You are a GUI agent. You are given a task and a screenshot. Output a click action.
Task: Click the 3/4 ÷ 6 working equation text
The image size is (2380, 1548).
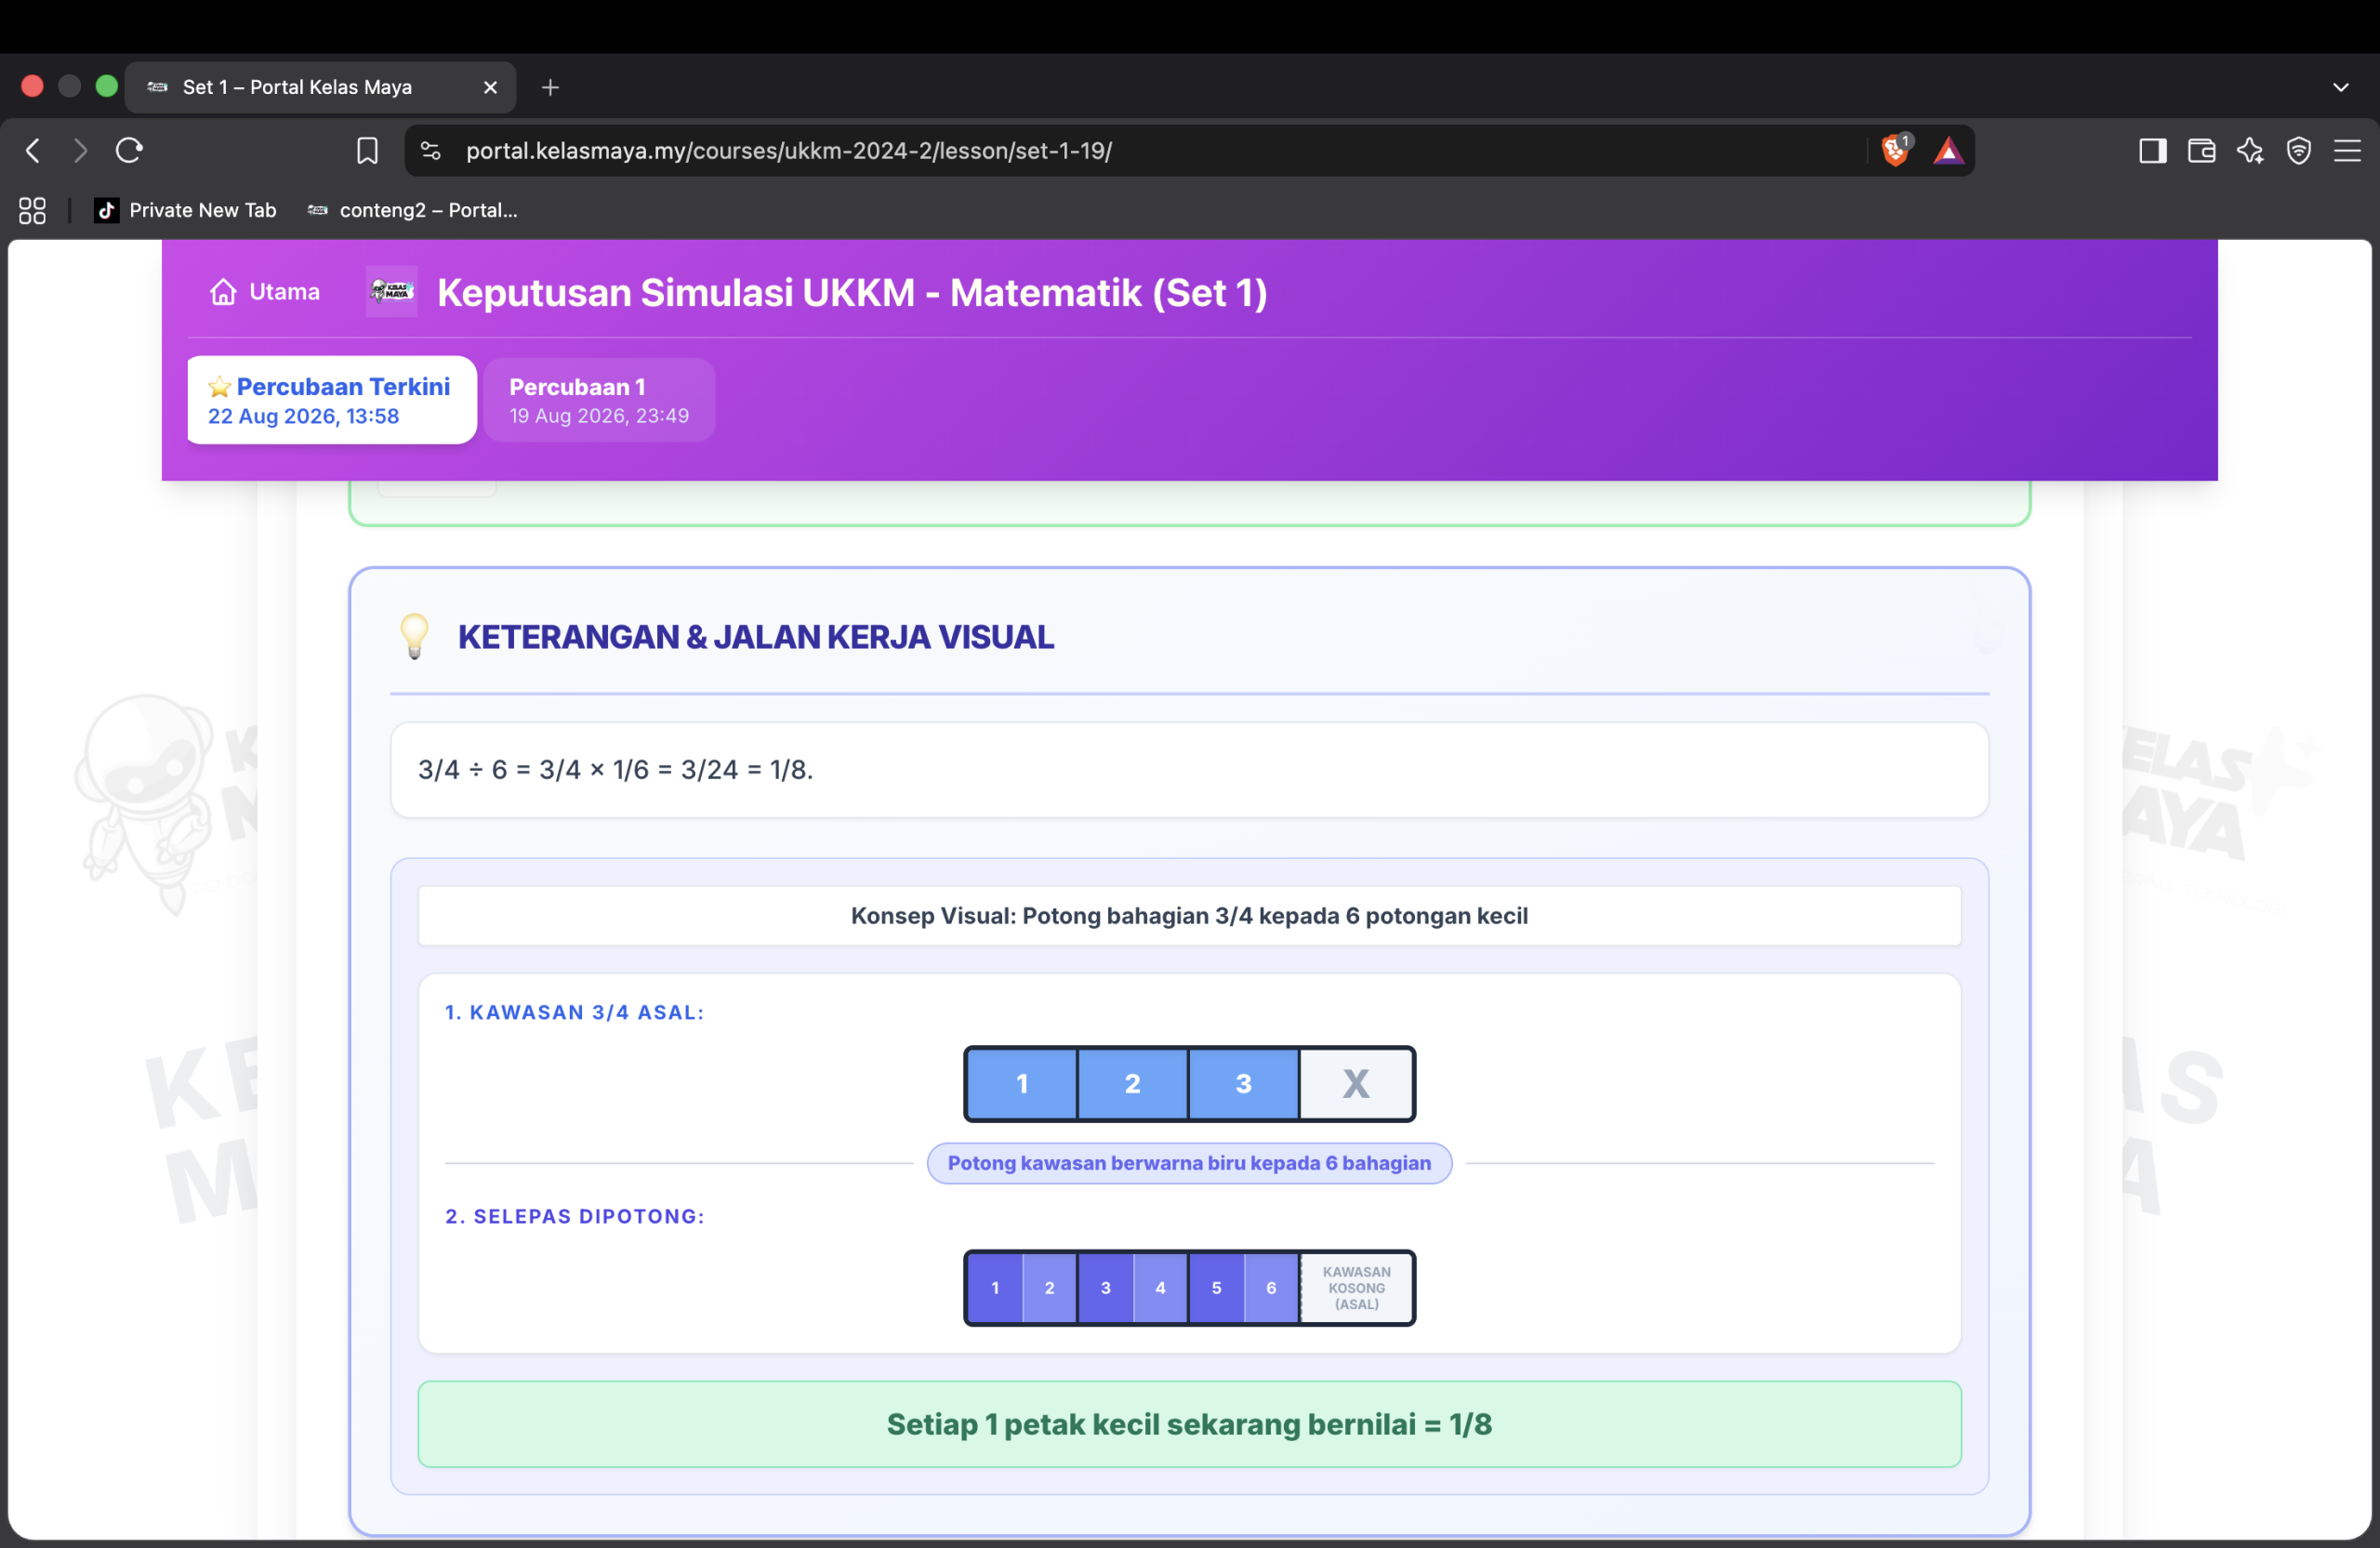click(x=616, y=770)
